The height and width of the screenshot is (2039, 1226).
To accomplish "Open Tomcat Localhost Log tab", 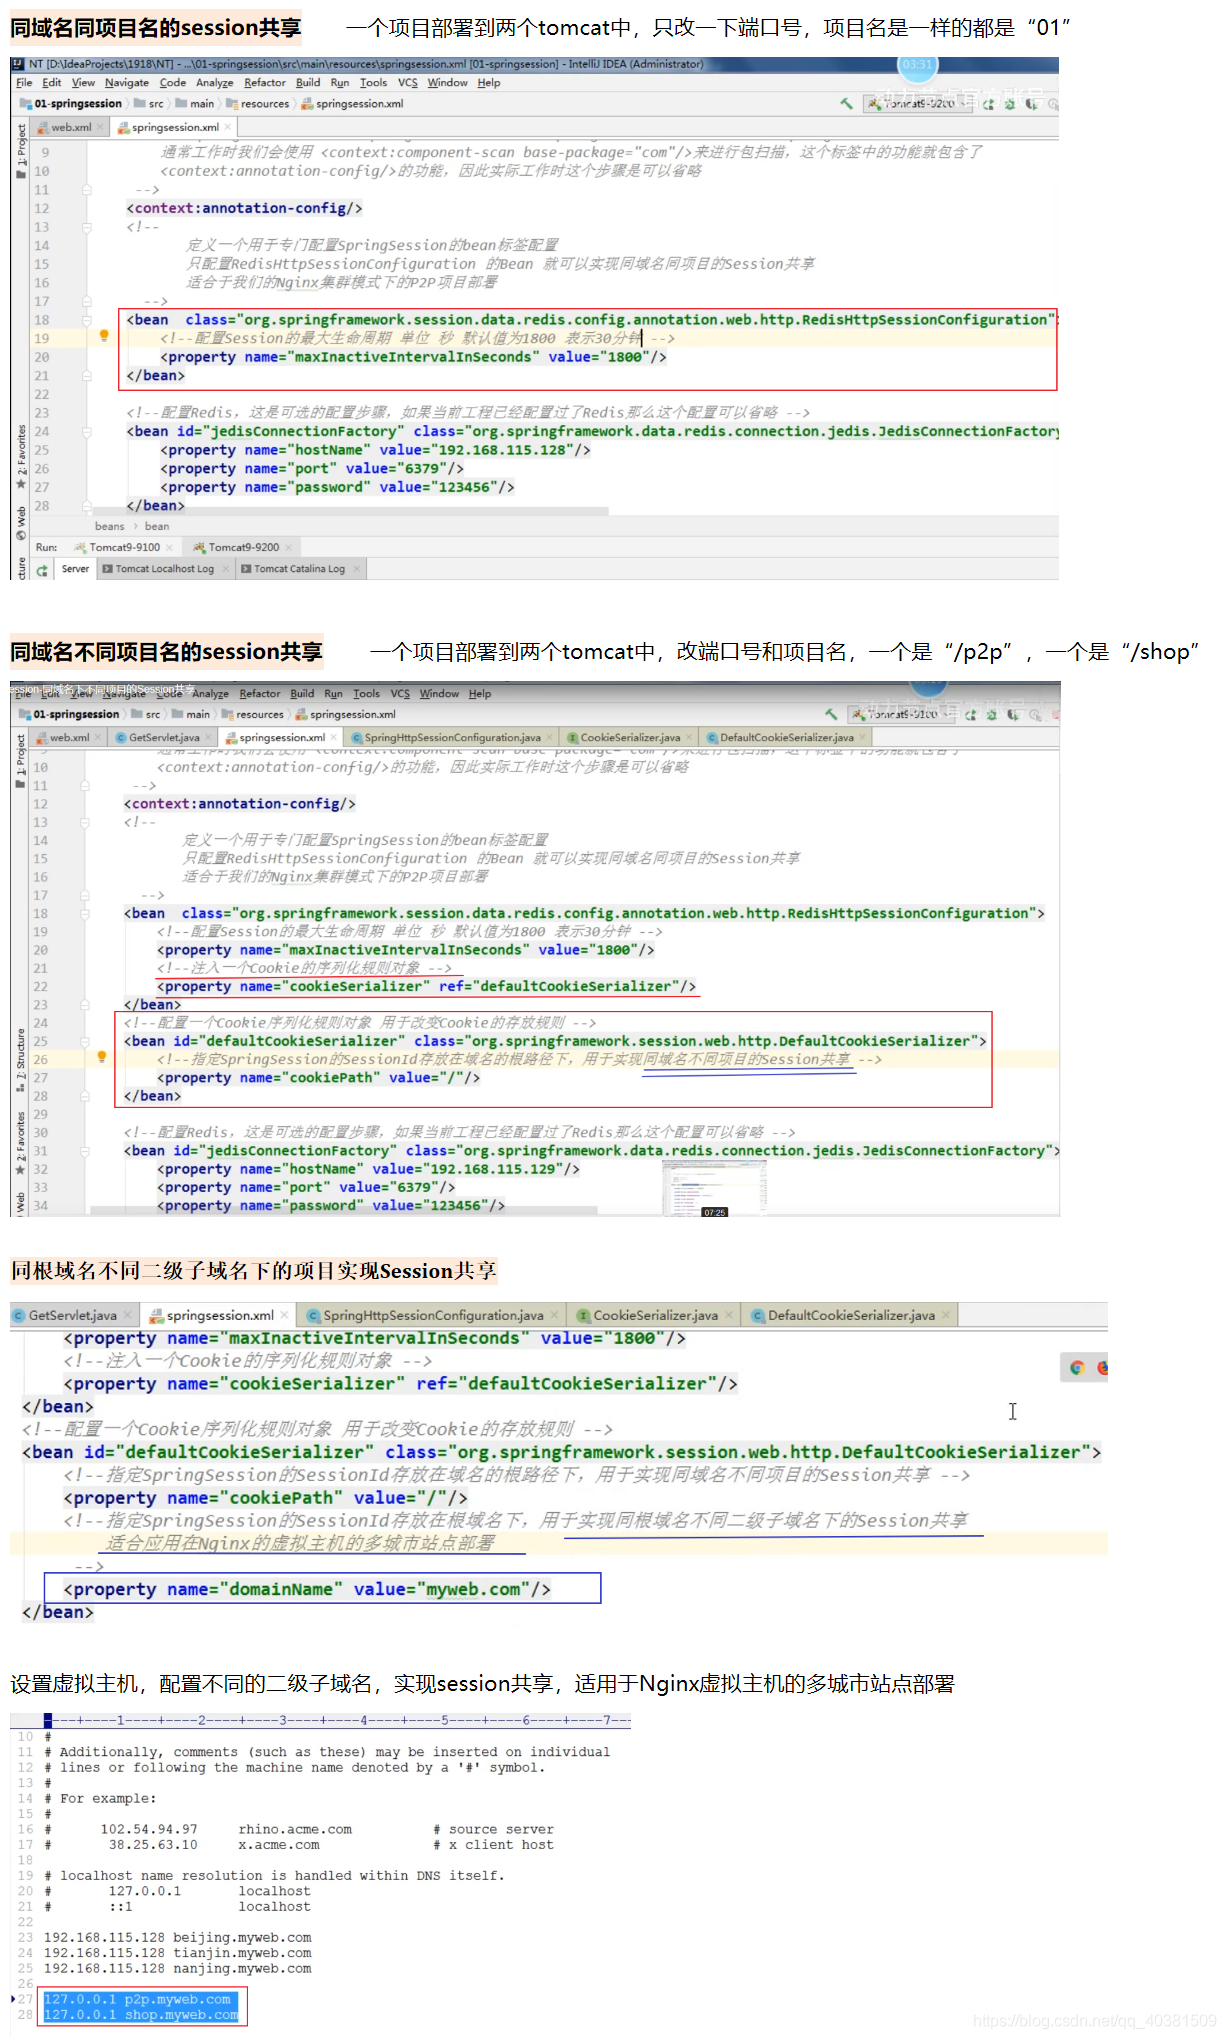I will [164, 569].
